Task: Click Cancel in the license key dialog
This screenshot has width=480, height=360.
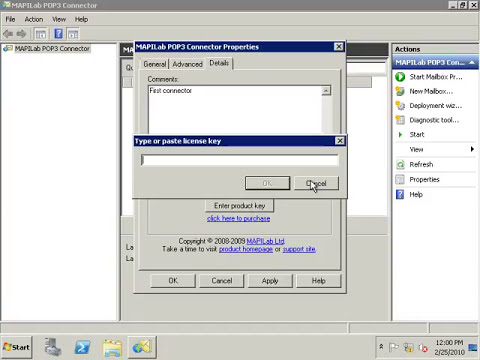Action: pos(316,183)
